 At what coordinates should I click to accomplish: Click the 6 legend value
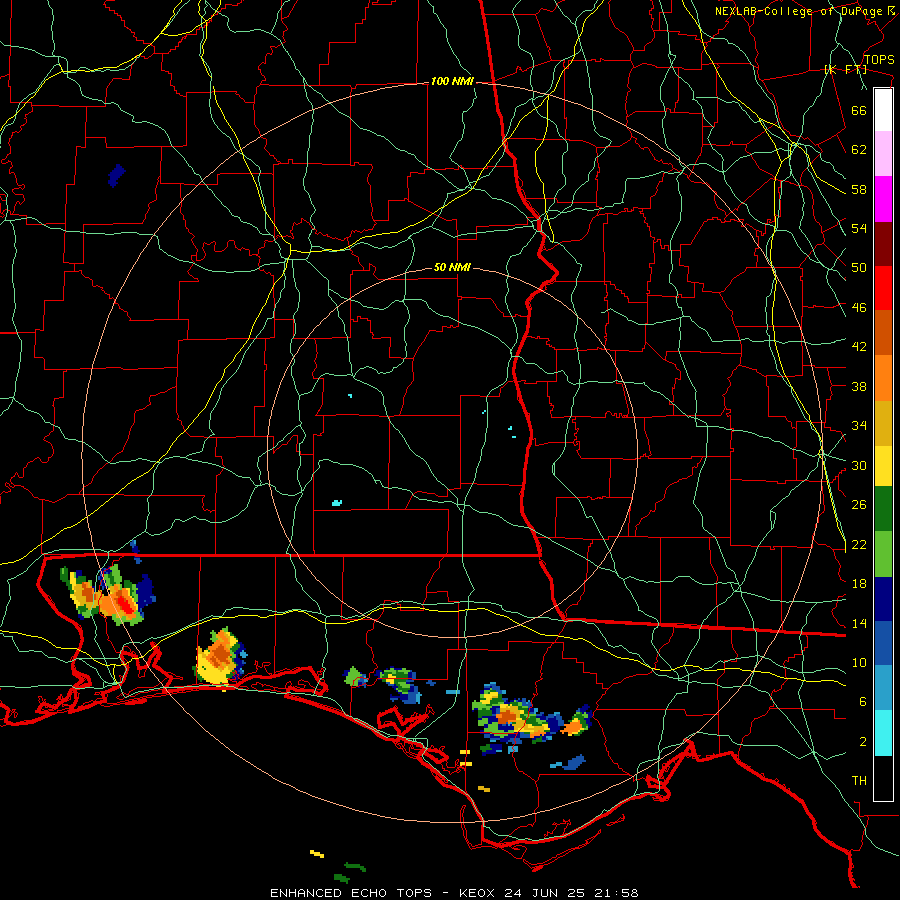[862, 702]
